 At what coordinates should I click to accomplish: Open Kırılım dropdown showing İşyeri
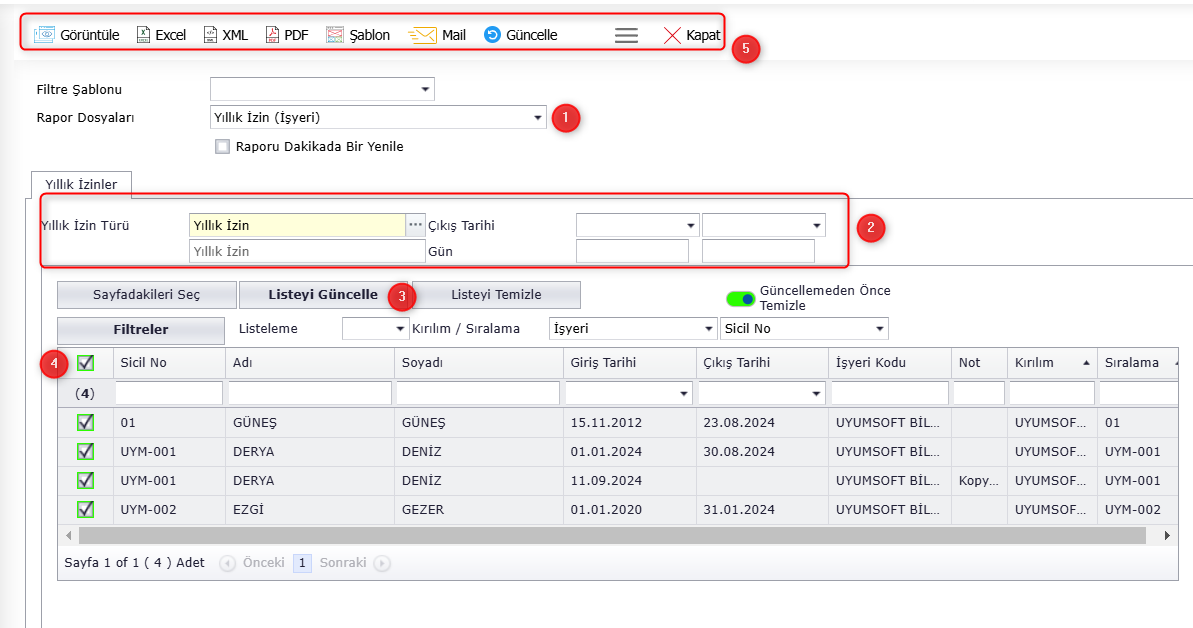coord(709,329)
